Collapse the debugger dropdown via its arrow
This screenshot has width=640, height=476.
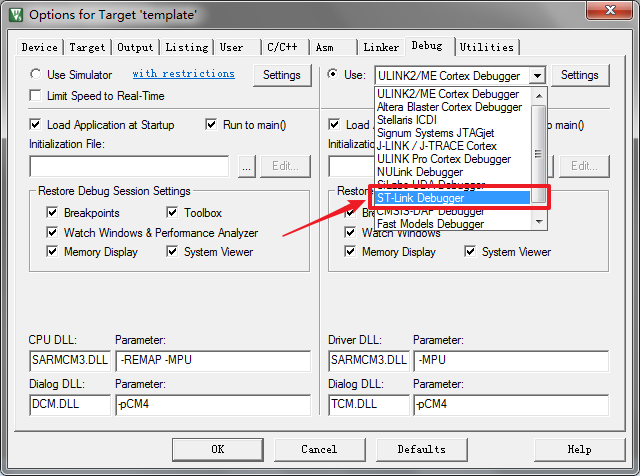[x=538, y=76]
